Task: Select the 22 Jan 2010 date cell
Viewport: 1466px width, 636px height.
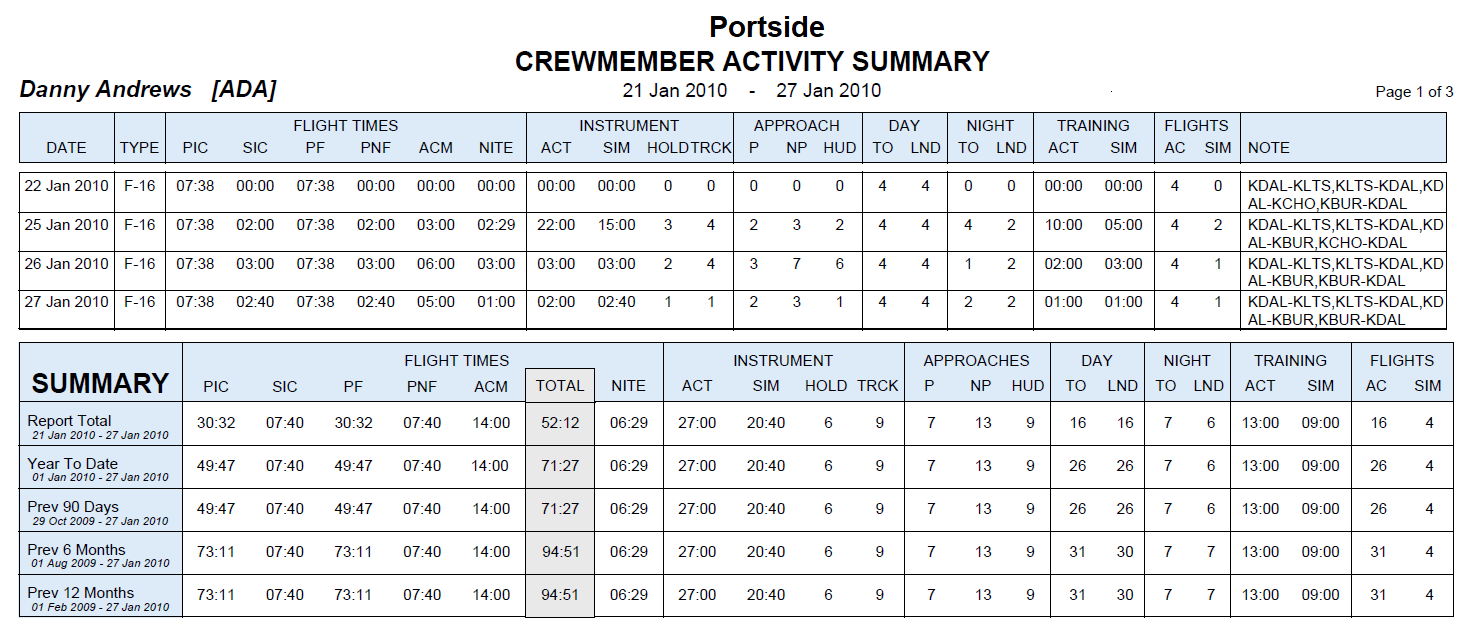Action: [x=66, y=186]
